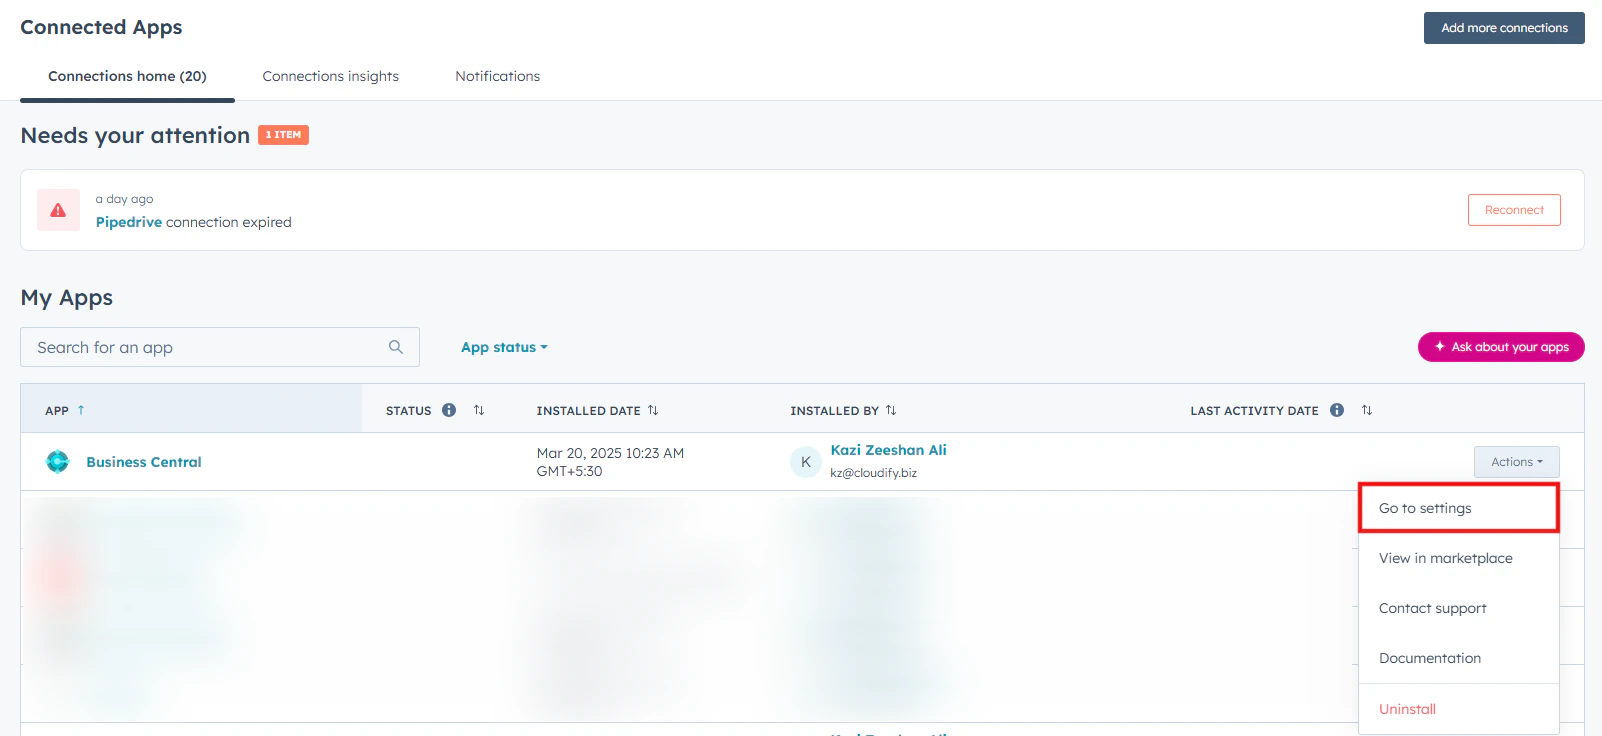
Task: Click the Status column header label
Action: pyautogui.click(x=408, y=411)
